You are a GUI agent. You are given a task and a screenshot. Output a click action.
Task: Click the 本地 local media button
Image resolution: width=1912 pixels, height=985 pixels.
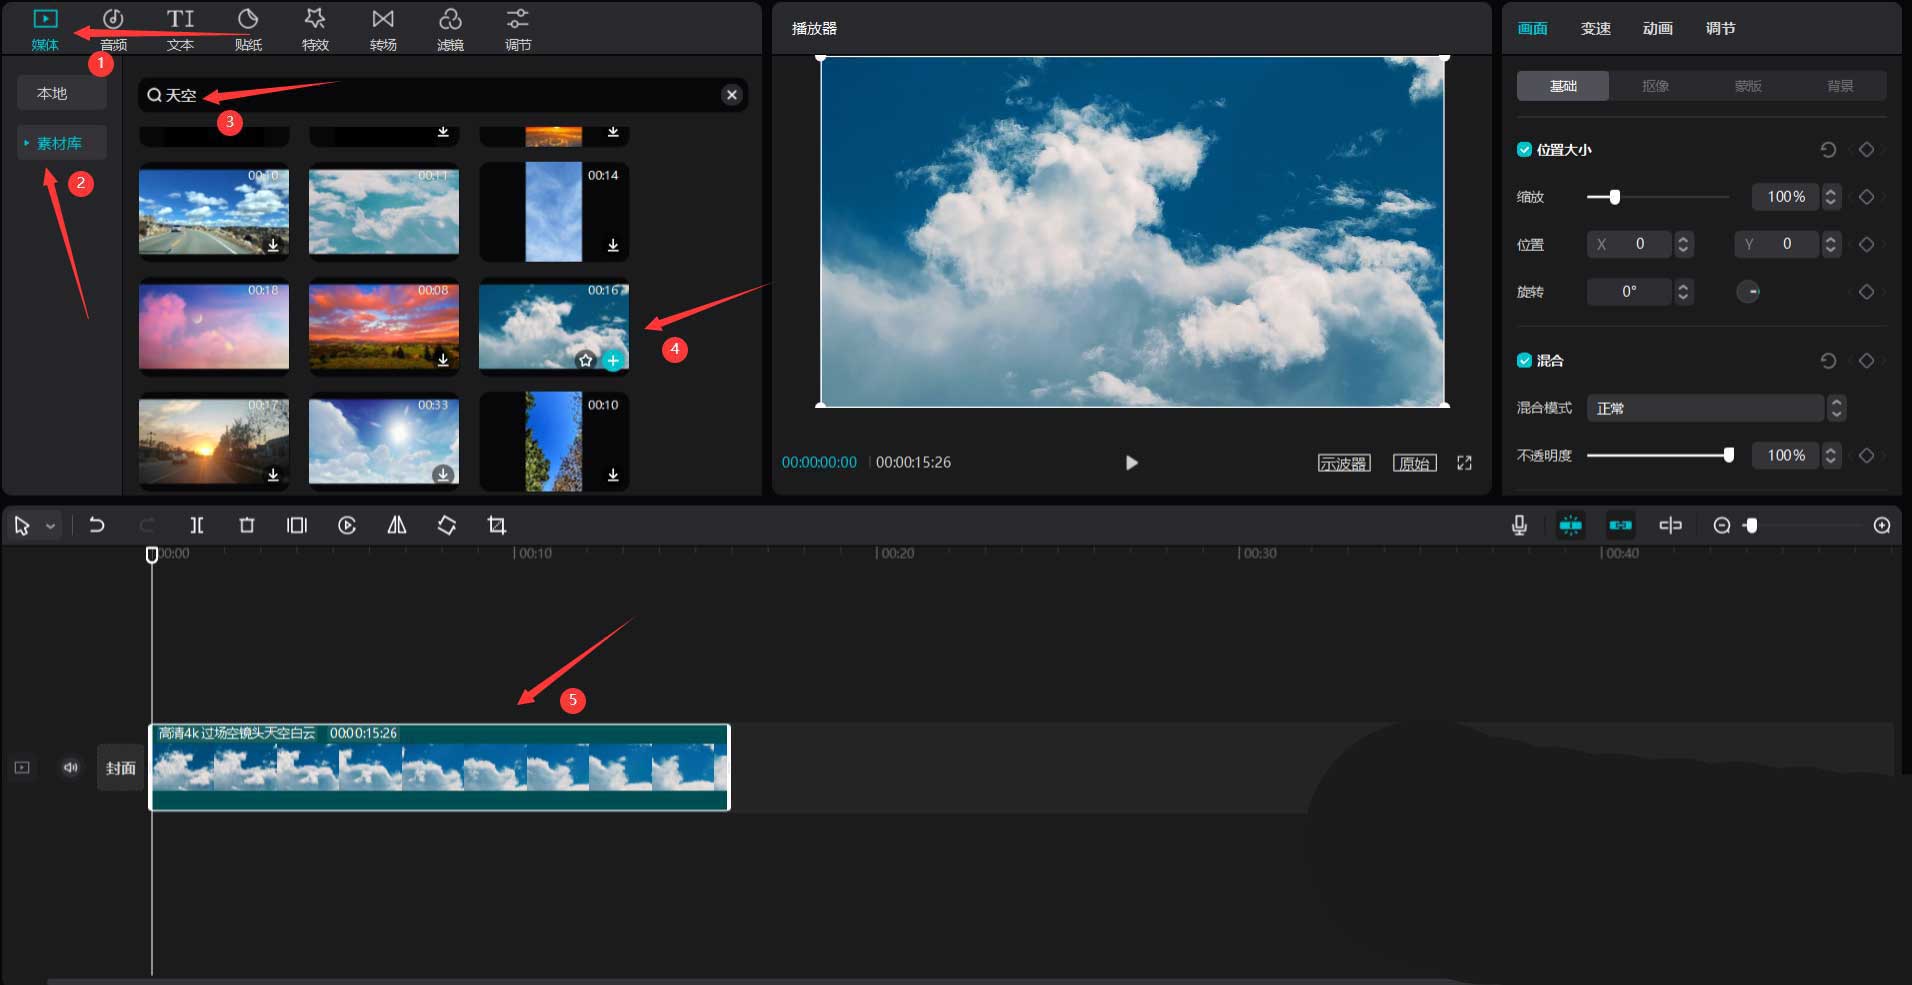(x=52, y=93)
